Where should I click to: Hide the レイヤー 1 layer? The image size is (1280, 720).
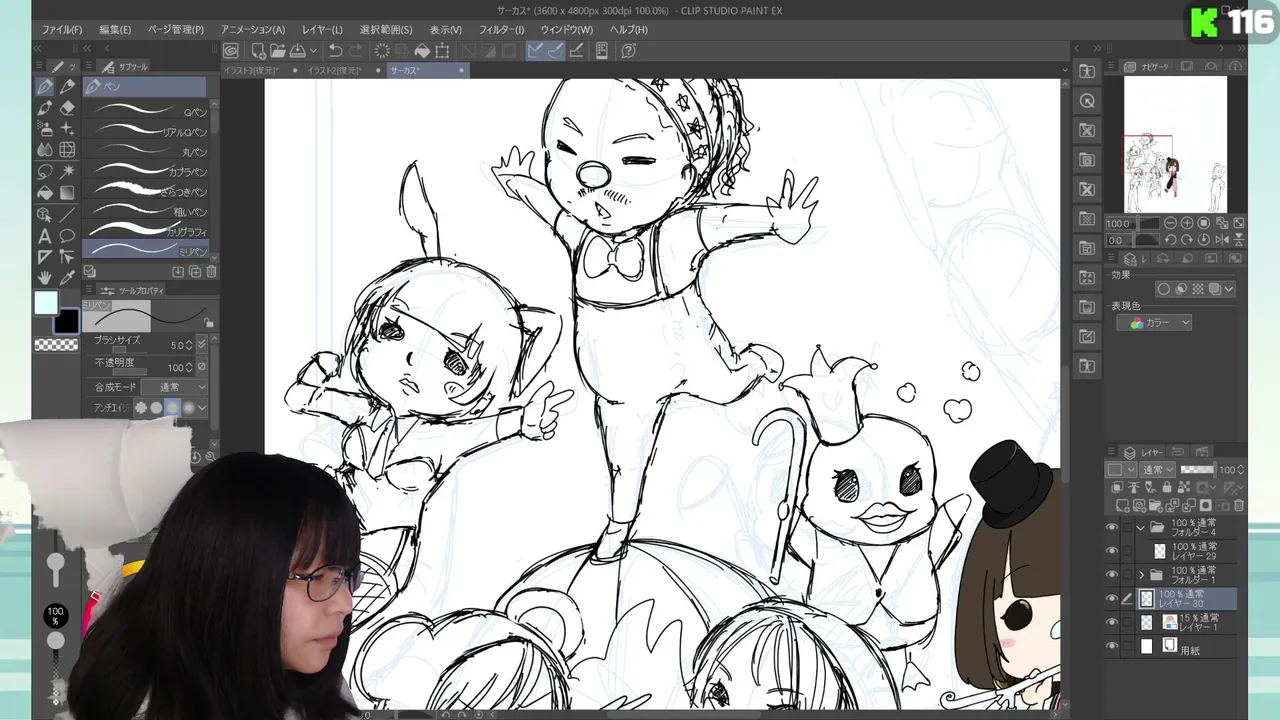[1112, 622]
